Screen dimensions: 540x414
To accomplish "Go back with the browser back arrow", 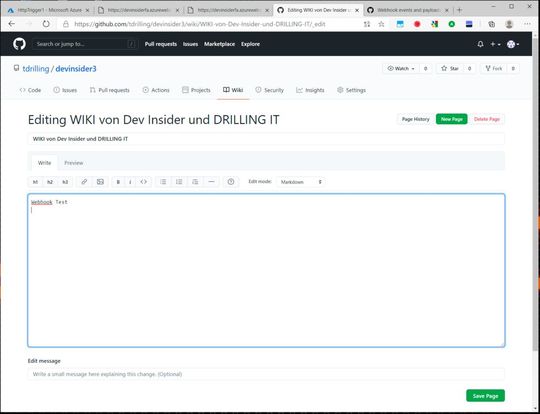I will pos(11,24).
